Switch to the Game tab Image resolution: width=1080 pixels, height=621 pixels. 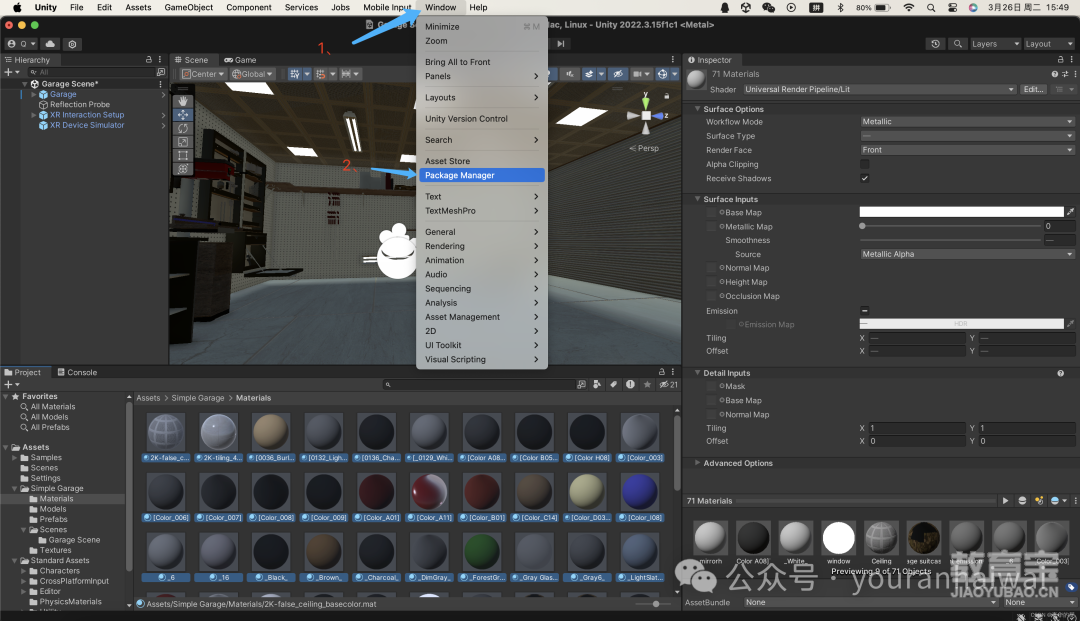240,60
